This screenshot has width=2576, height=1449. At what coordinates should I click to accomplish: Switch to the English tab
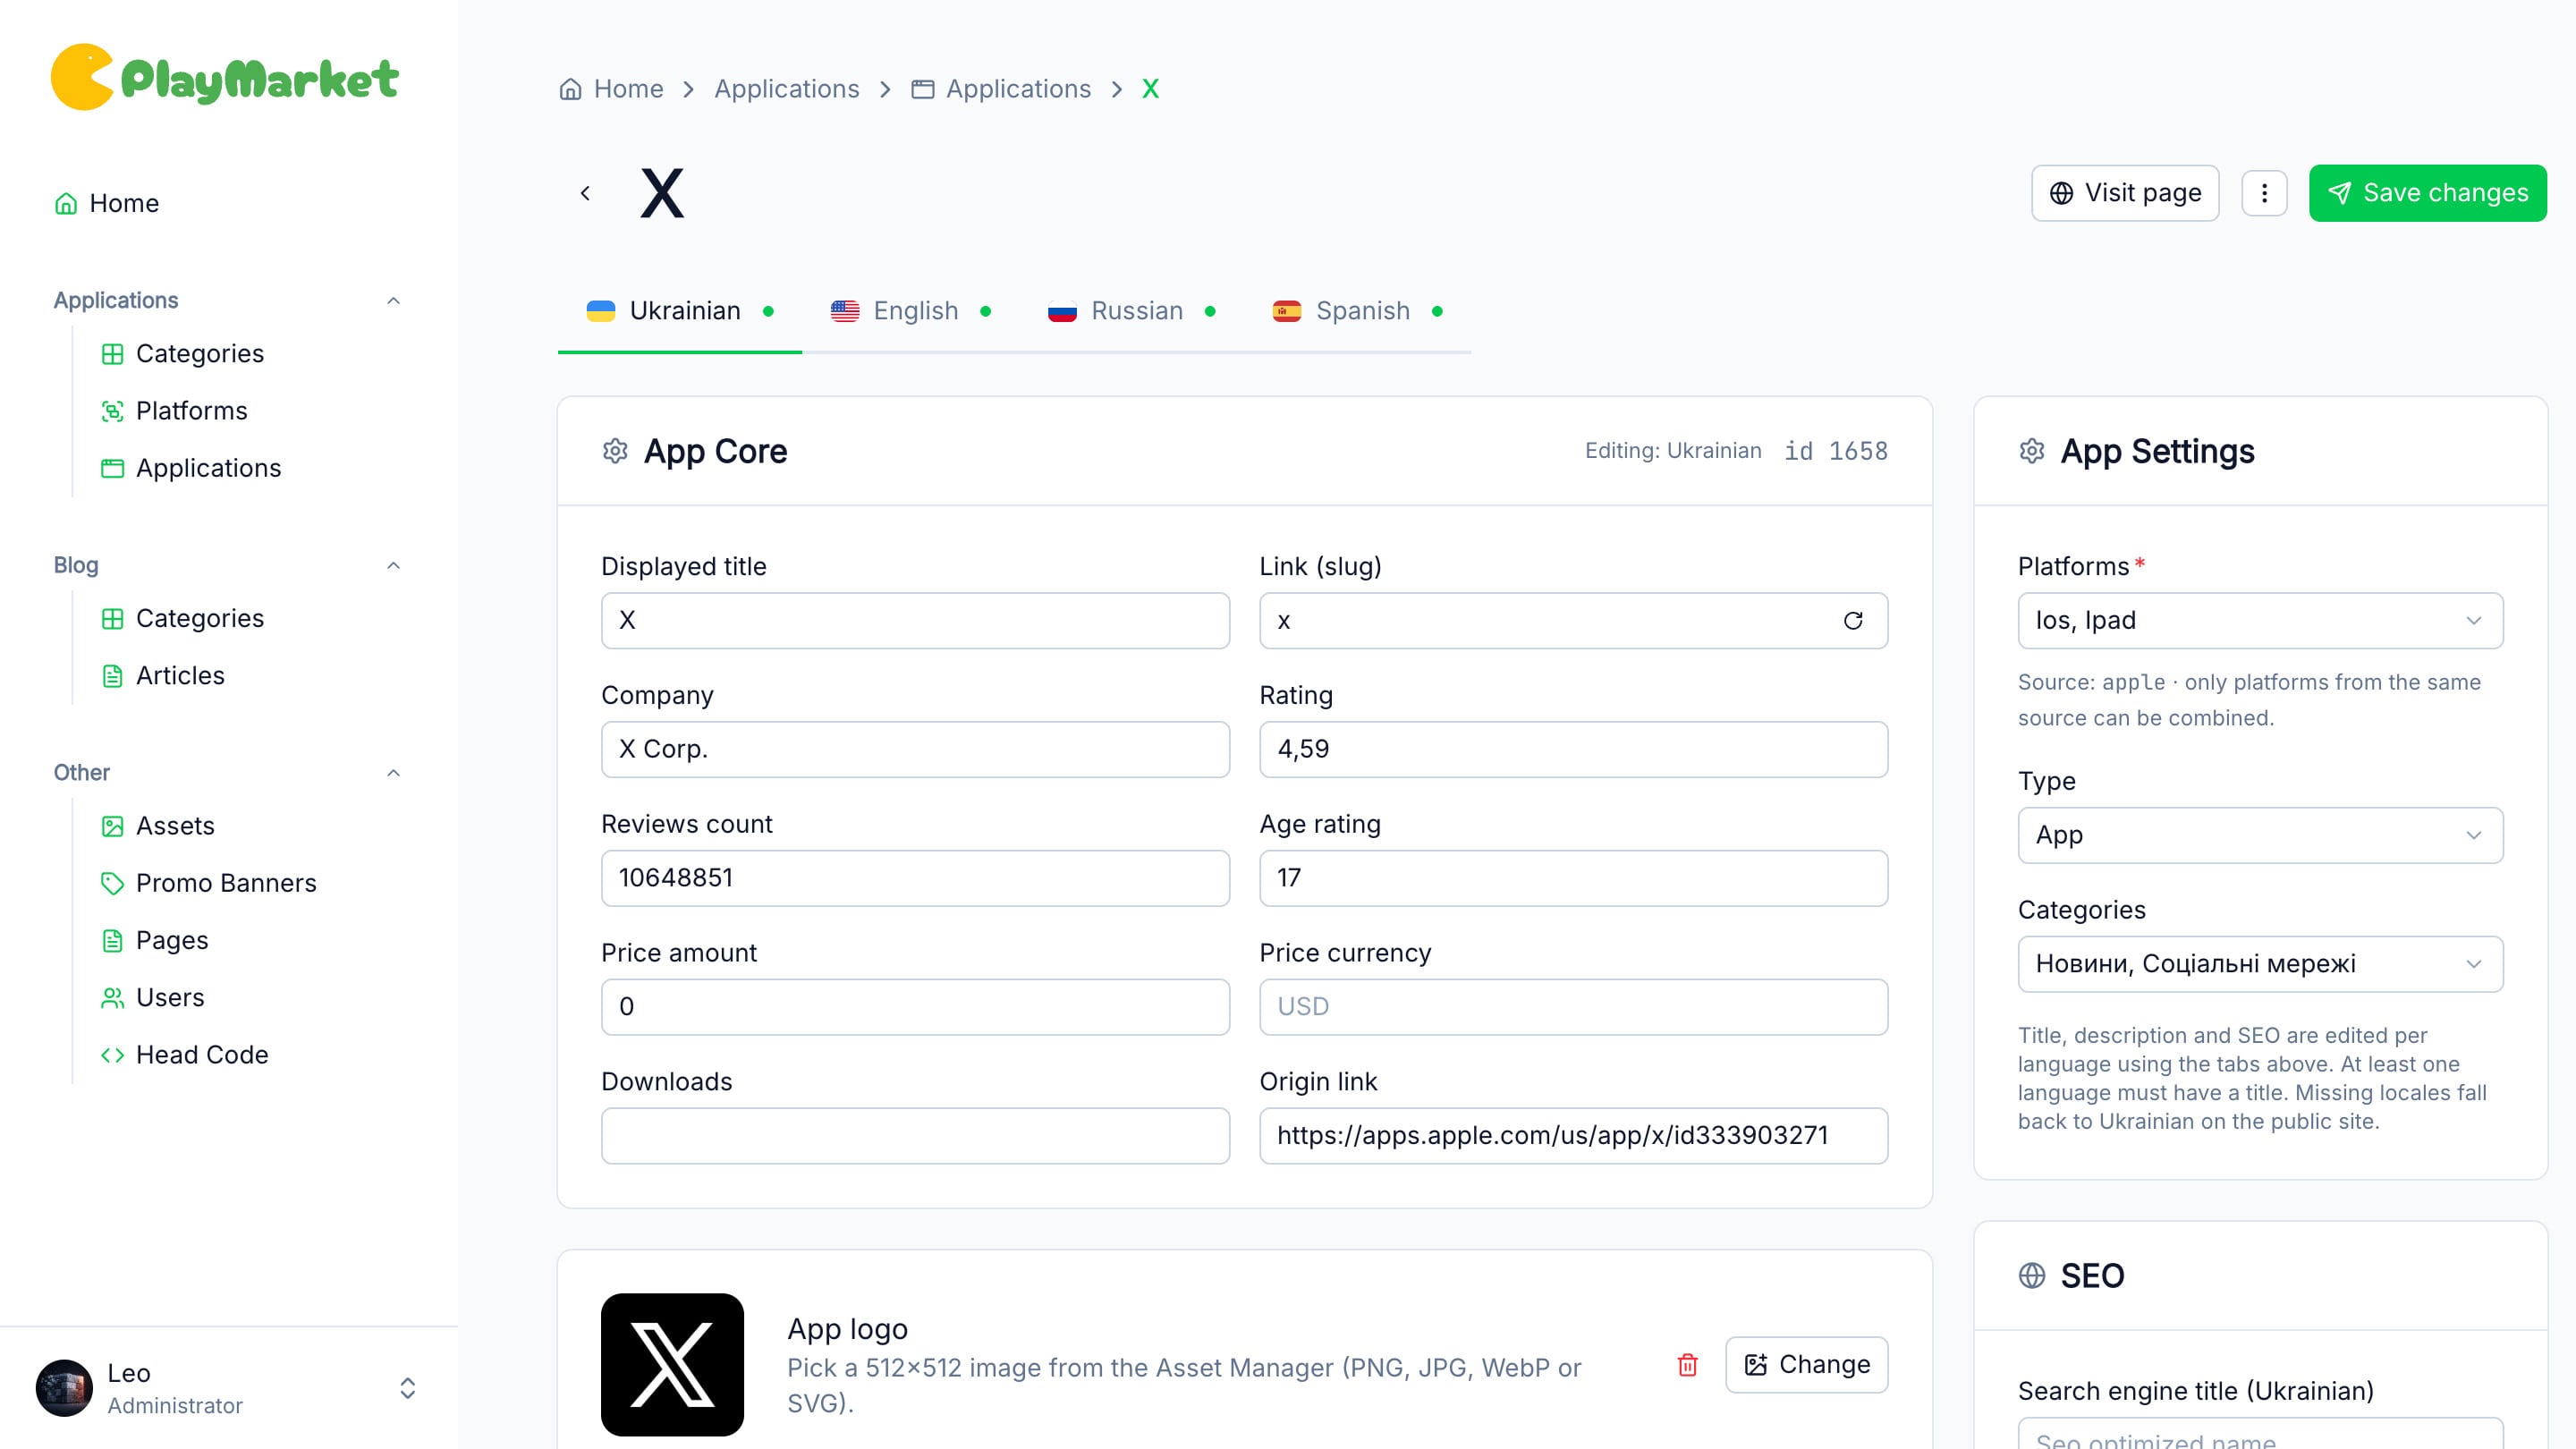[x=911, y=311]
